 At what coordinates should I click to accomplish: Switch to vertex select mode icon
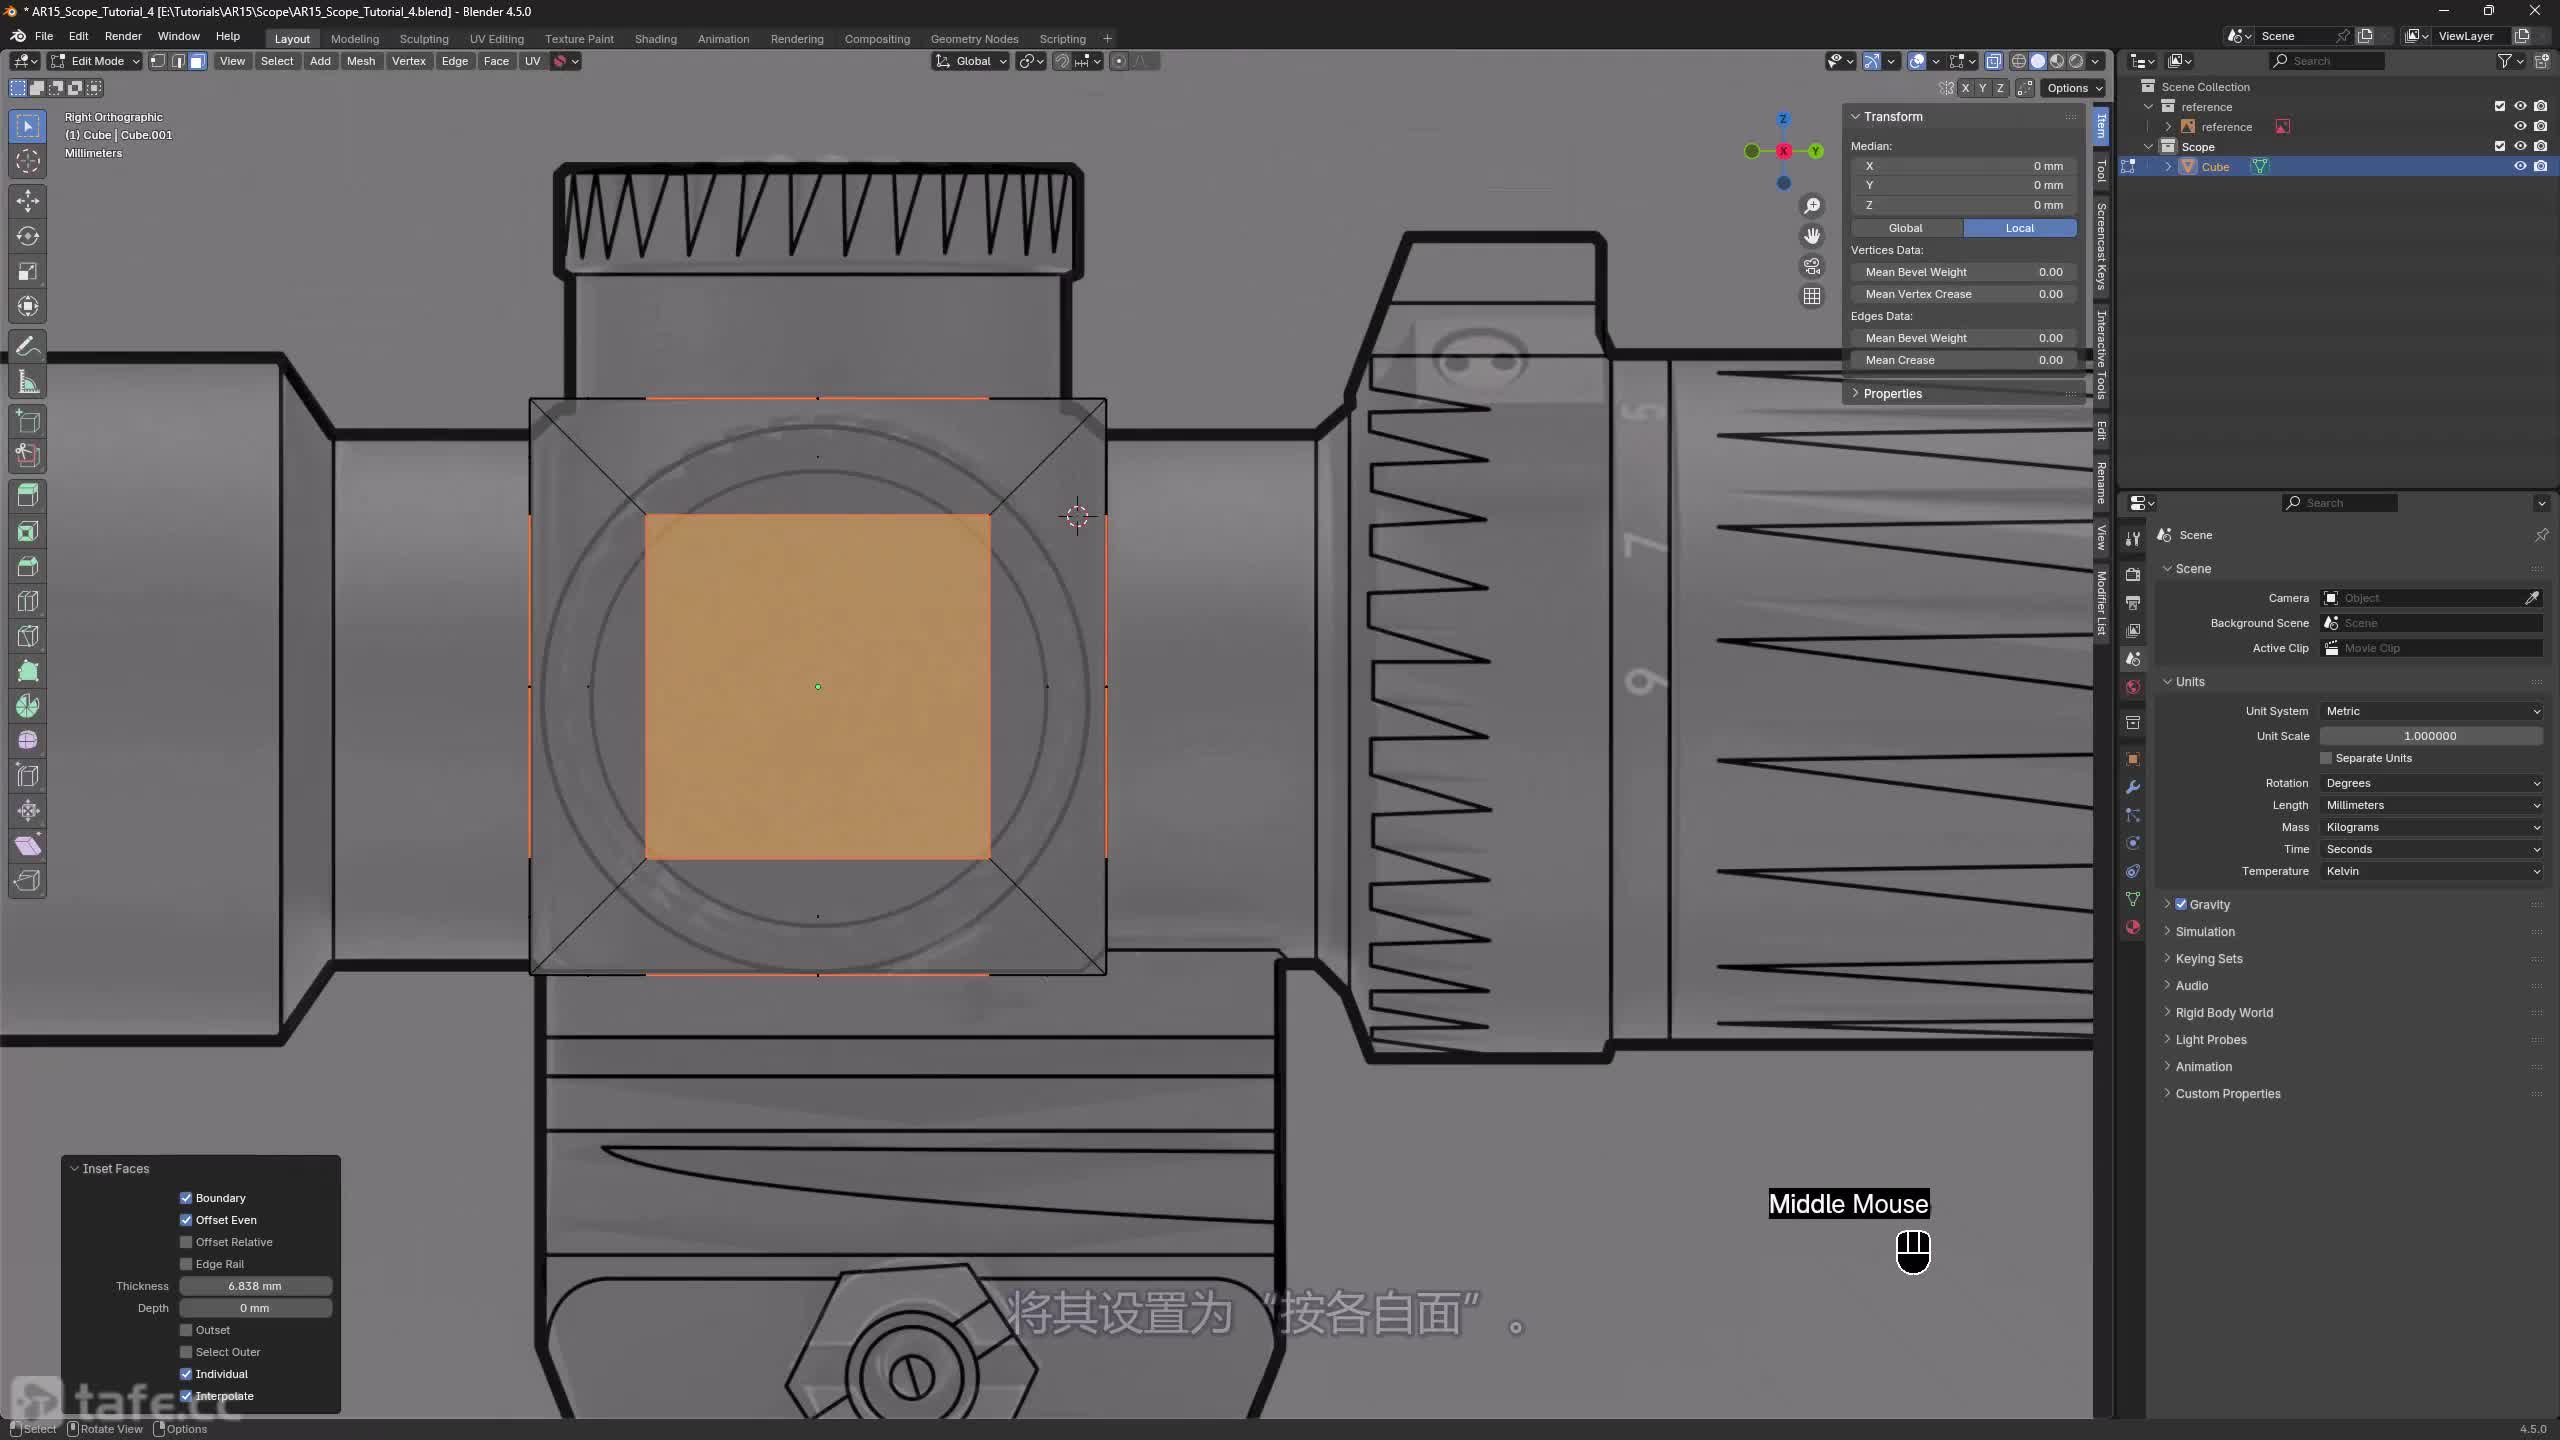click(158, 61)
